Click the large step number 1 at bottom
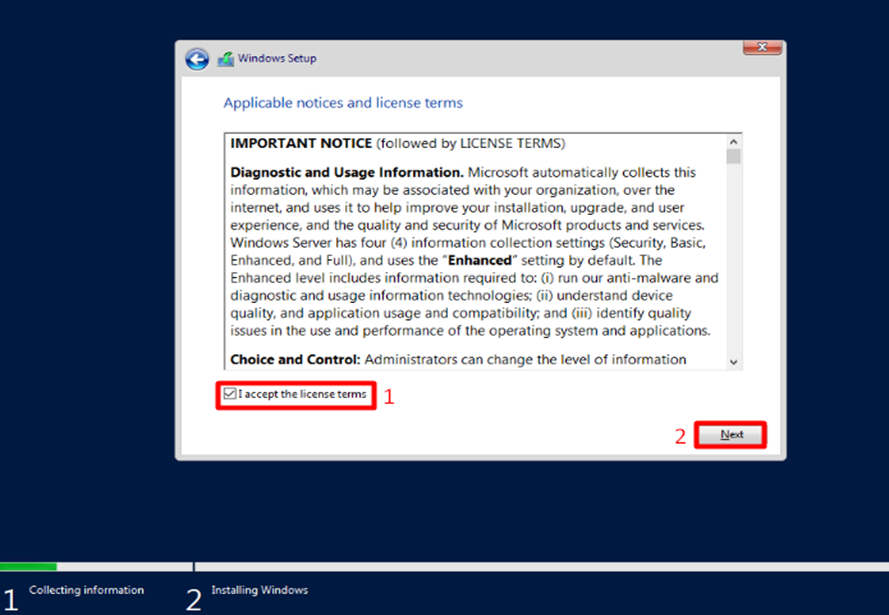The image size is (889, 615). pyautogui.click(x=10, y=598)
